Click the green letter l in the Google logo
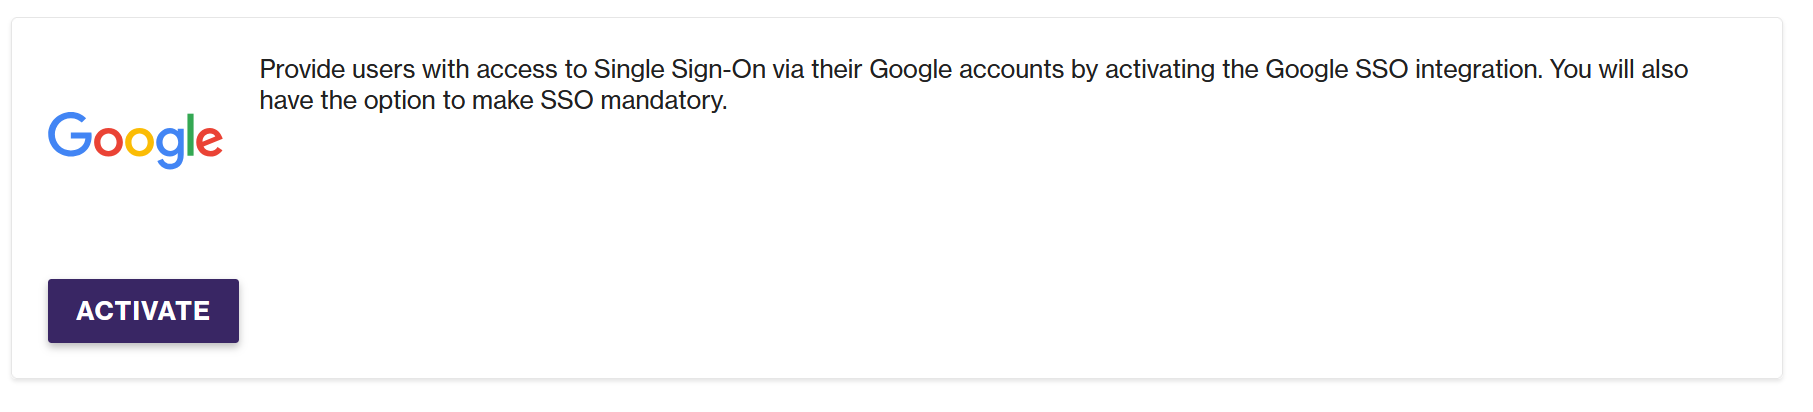 [x=190, y=134]
